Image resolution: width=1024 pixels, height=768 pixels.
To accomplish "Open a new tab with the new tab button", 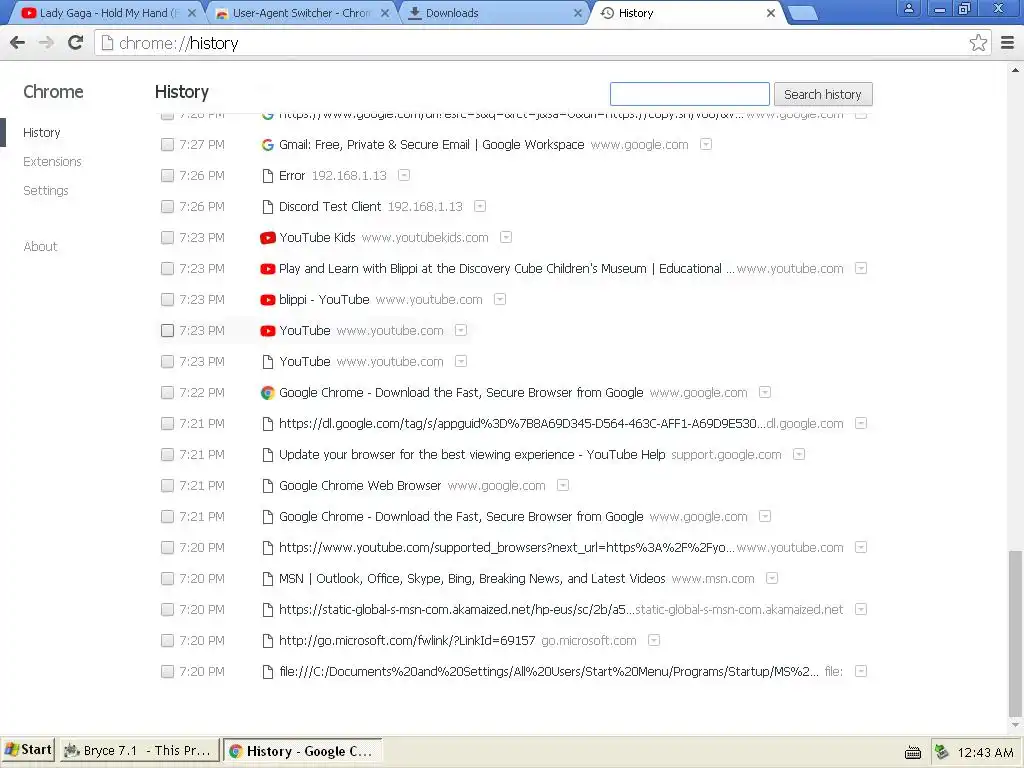I will click(x=803, y=13).
